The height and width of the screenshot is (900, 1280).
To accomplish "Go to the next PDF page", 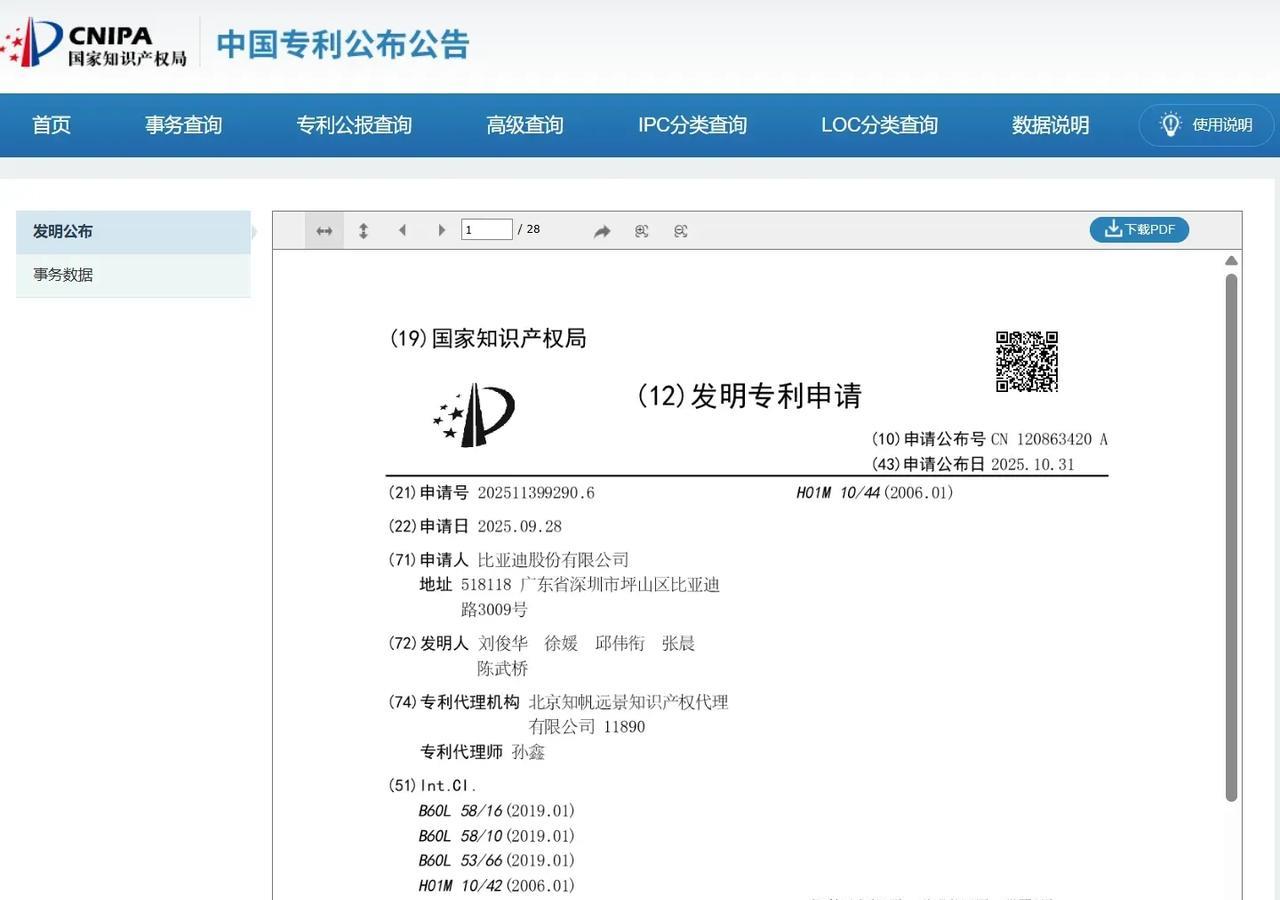I will (441, 231).
